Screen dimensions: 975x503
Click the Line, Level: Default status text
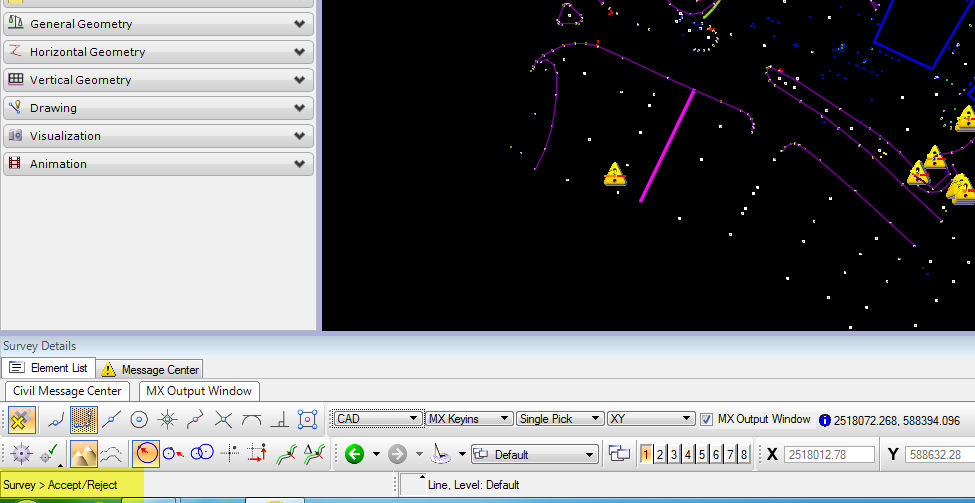473,485
